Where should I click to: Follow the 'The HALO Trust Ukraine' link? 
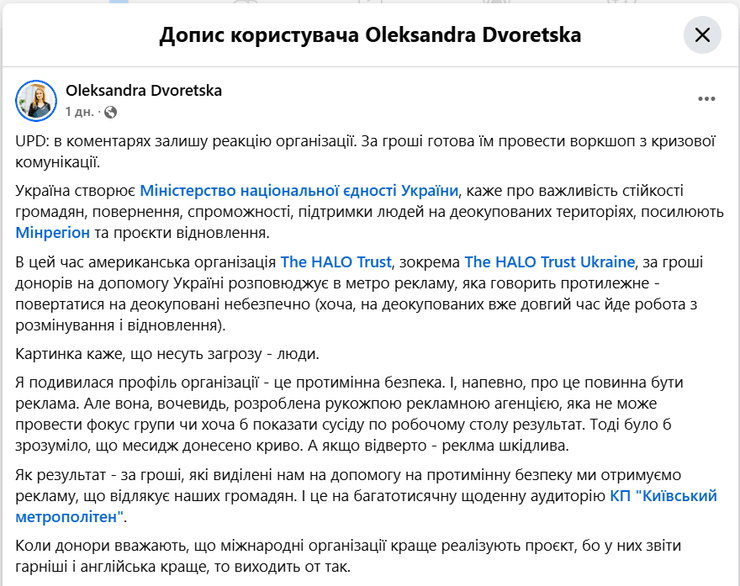(550, 262)
